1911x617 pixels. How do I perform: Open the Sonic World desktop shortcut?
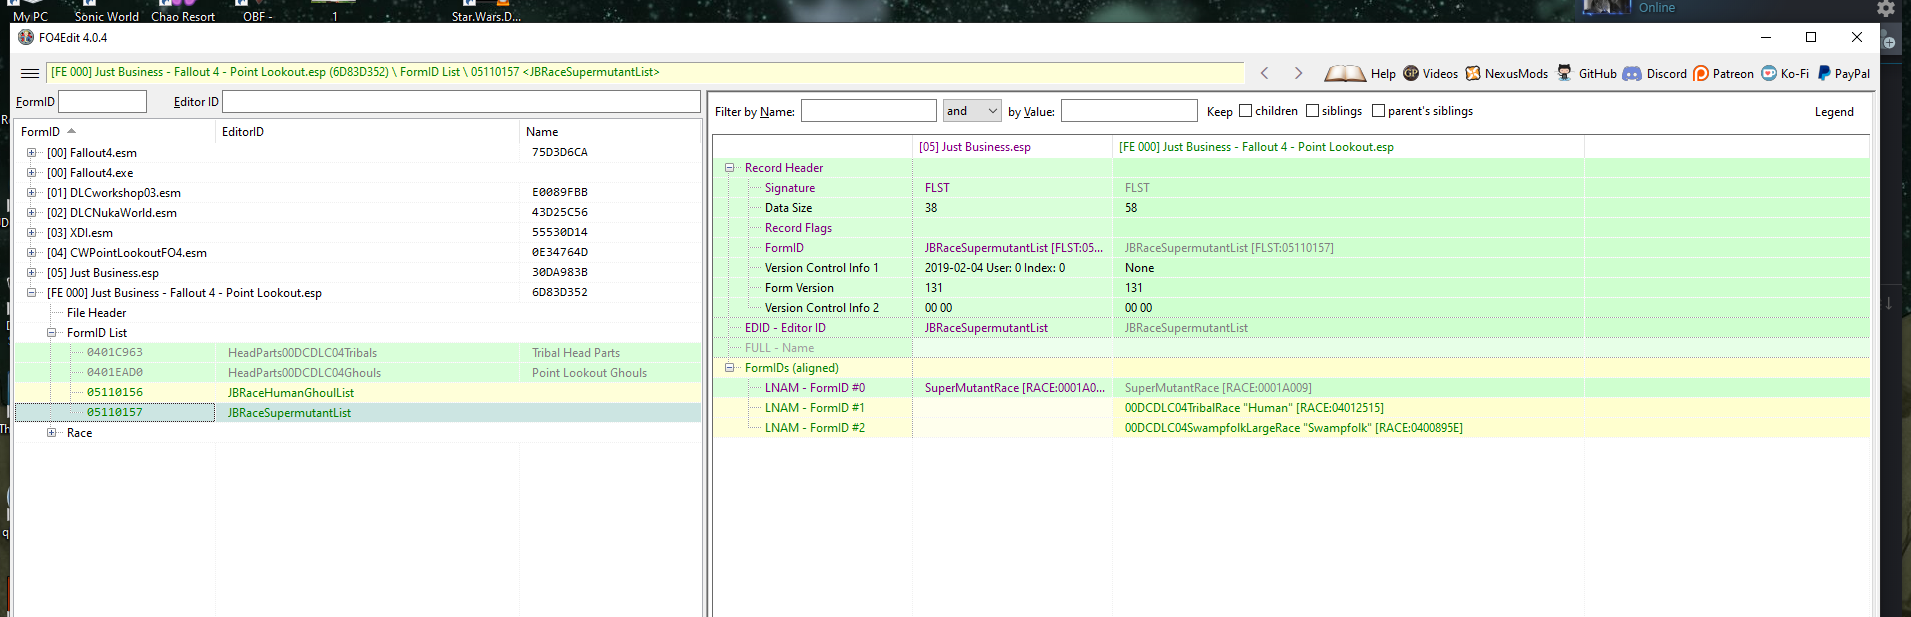pos(106,12)
